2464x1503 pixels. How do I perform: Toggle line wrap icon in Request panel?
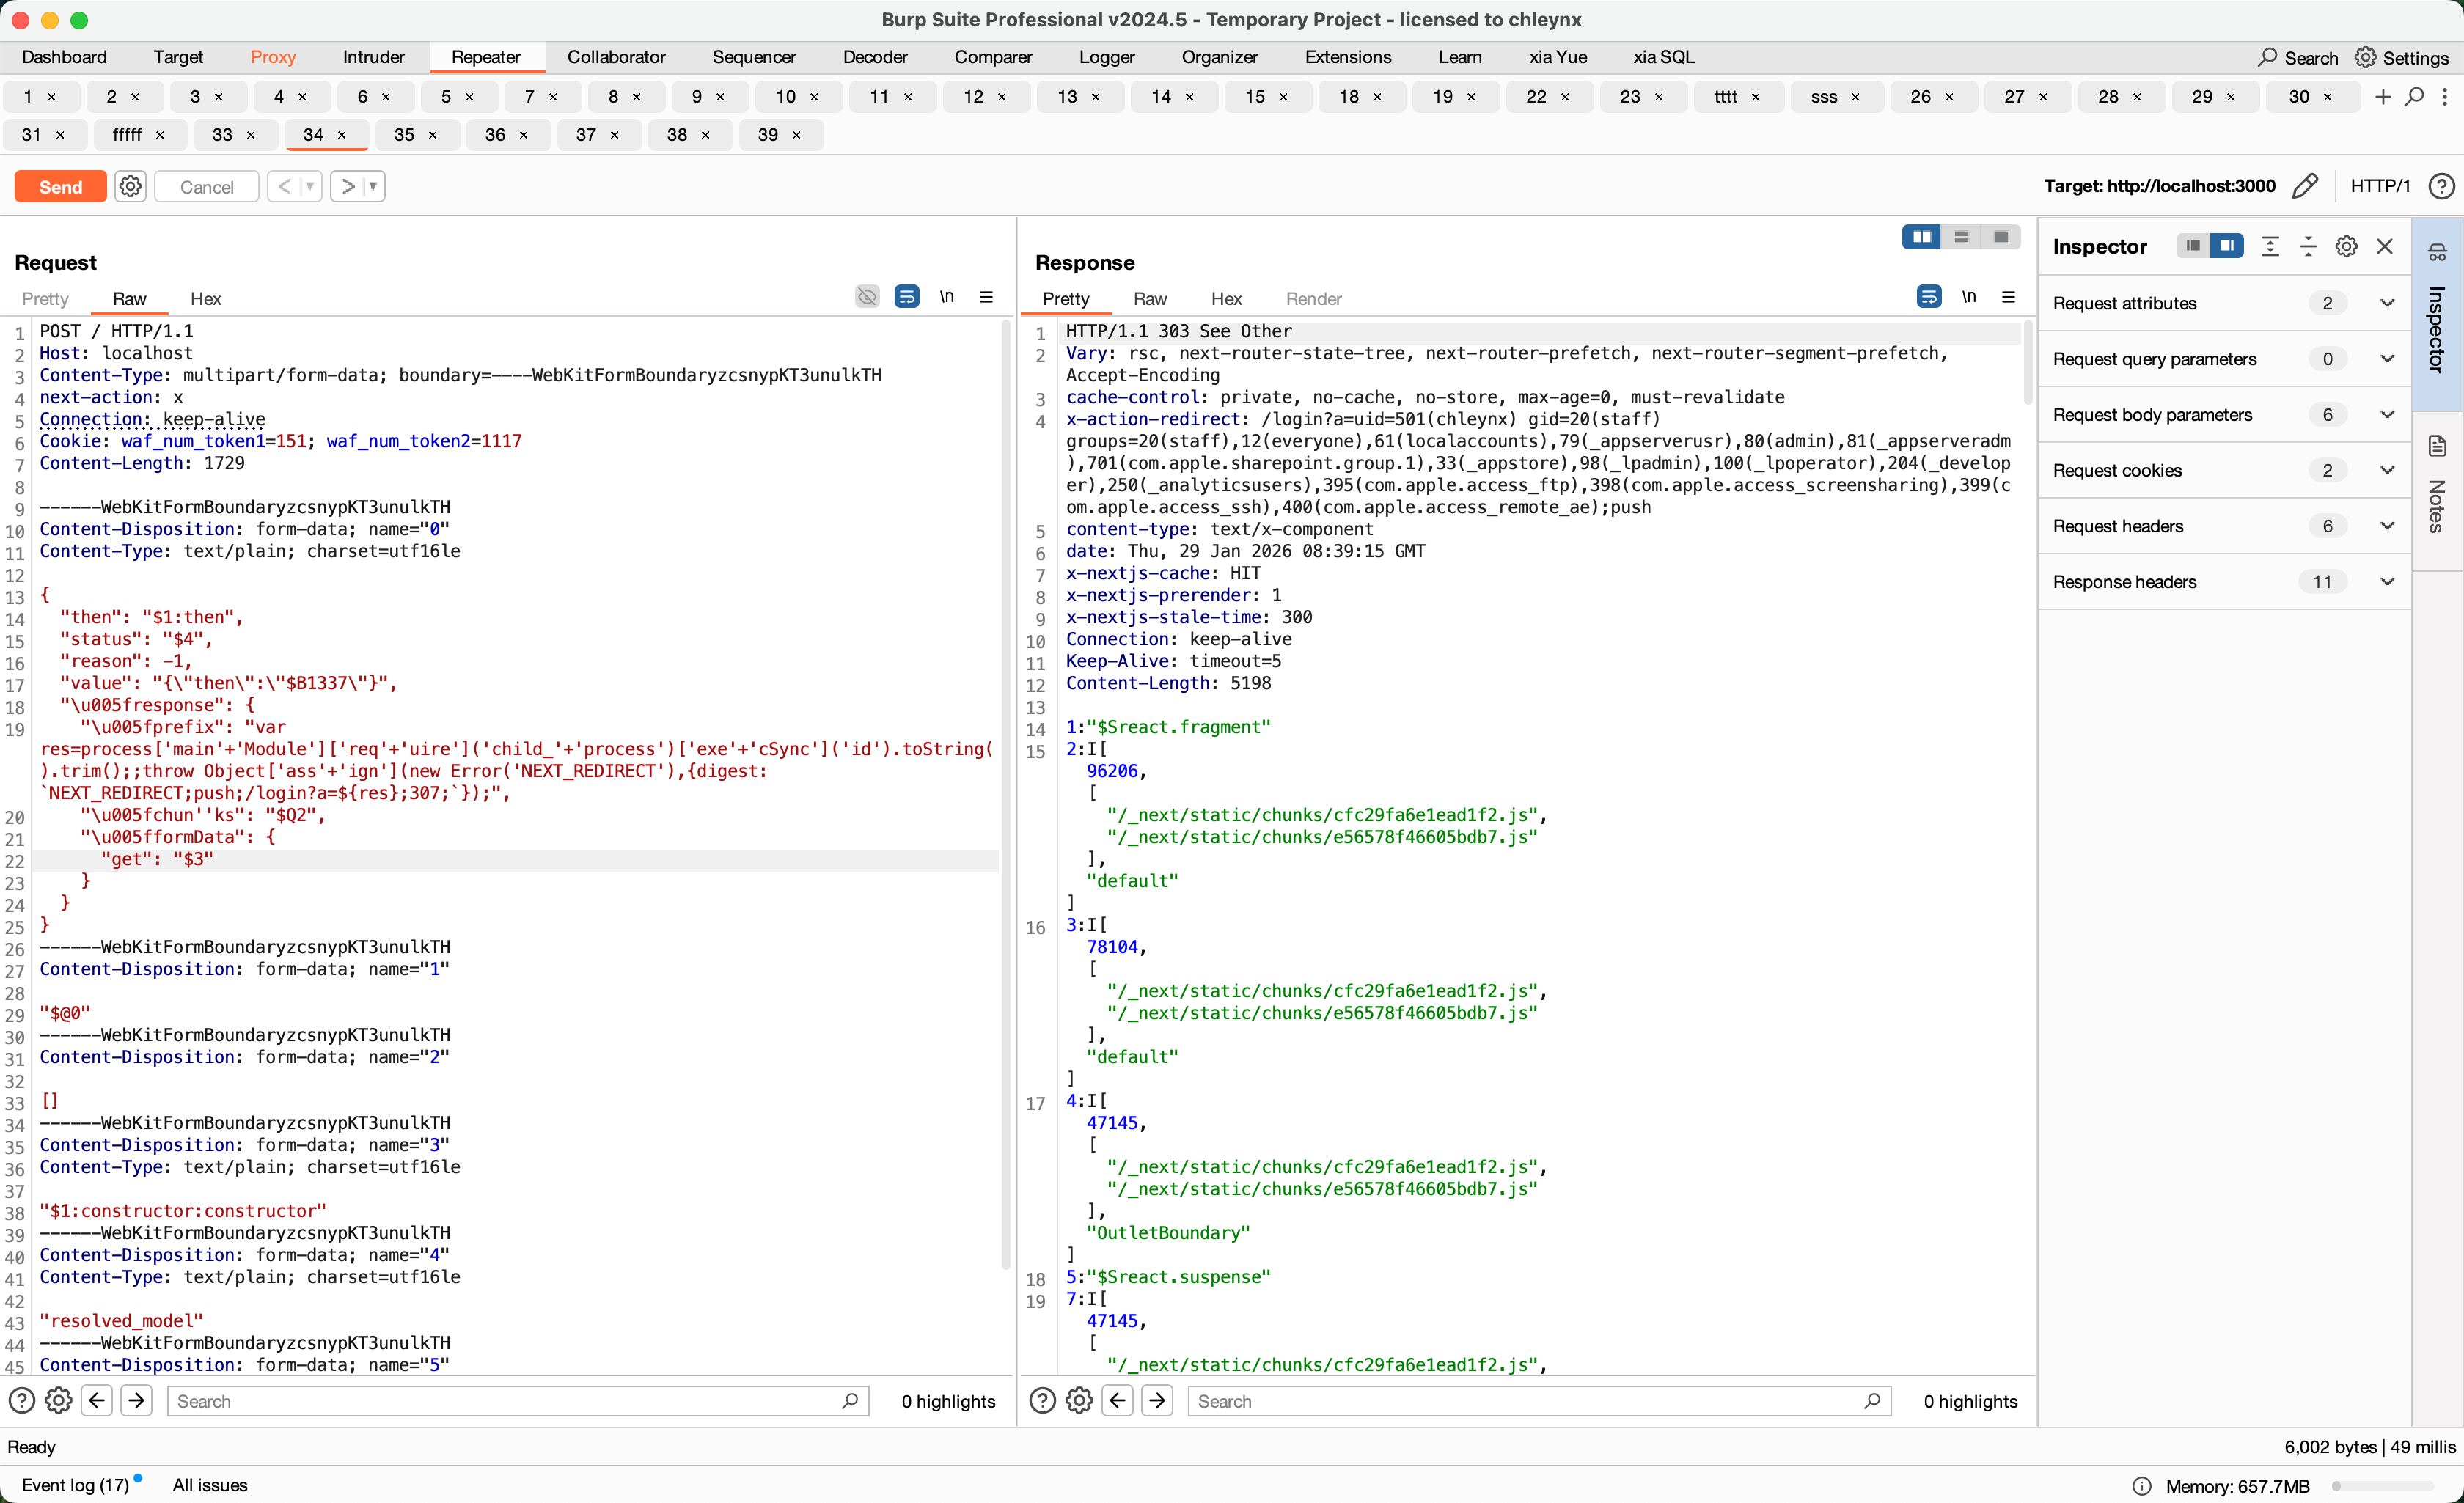[x=906, y=297]
